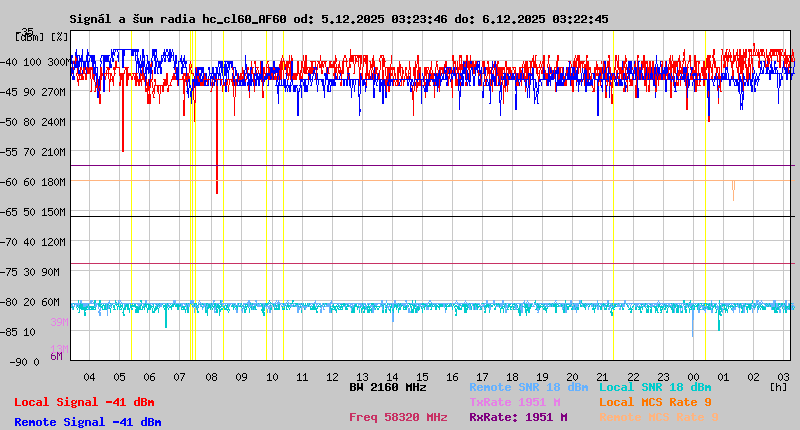The width and height of the screenshot is (800, 430).
Task: Click the RxRate: 1951 M legend
Action: point(518,417)
